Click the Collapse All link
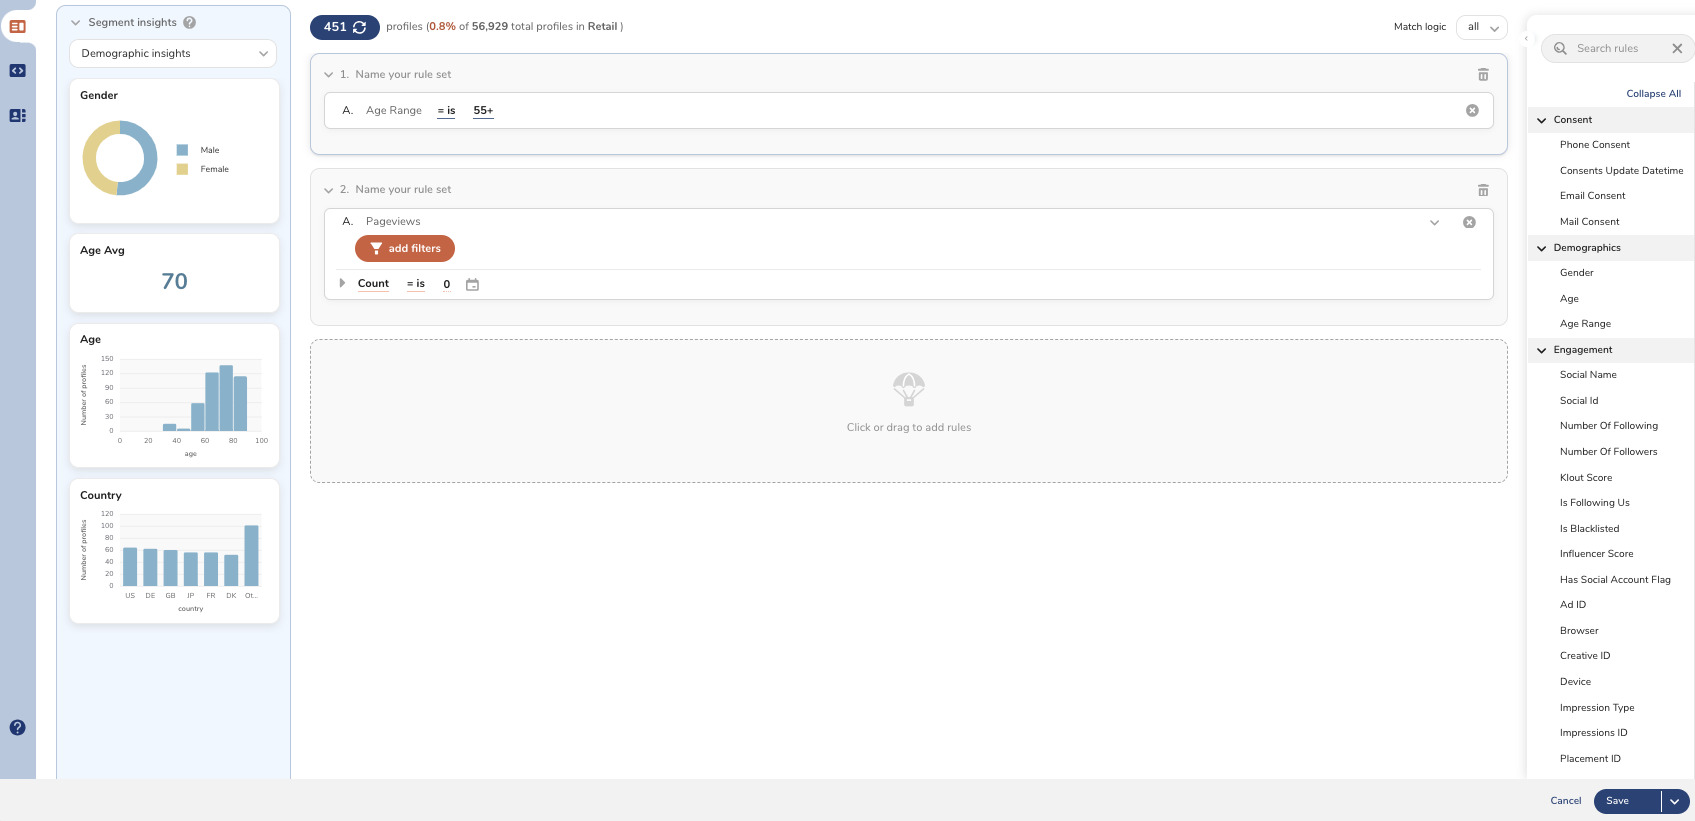Screen dimensions: 1695x821 click(1653, 94)
